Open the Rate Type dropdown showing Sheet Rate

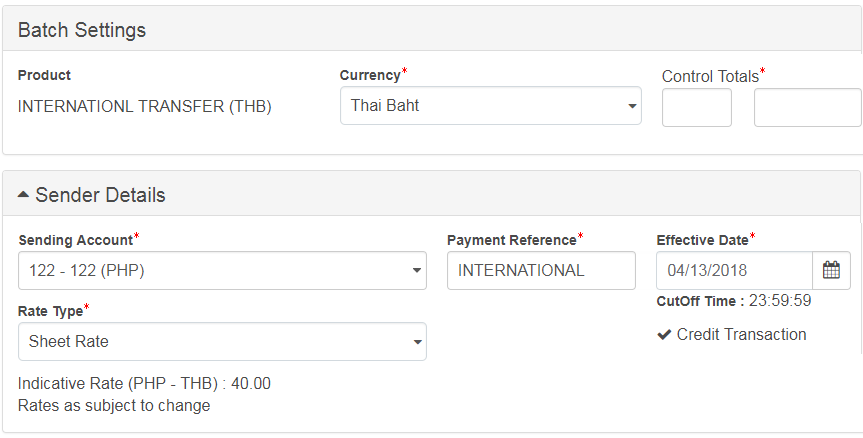coord(222,341)
